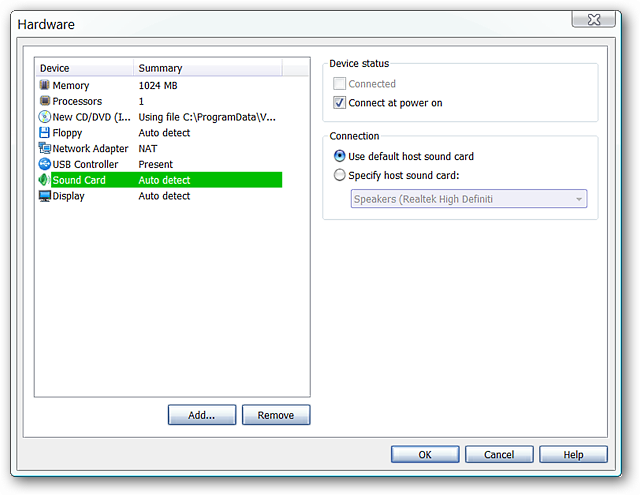Click the NAT summary value
The height and width of the screenshot is (495, 640).
[x=148, y=149]
